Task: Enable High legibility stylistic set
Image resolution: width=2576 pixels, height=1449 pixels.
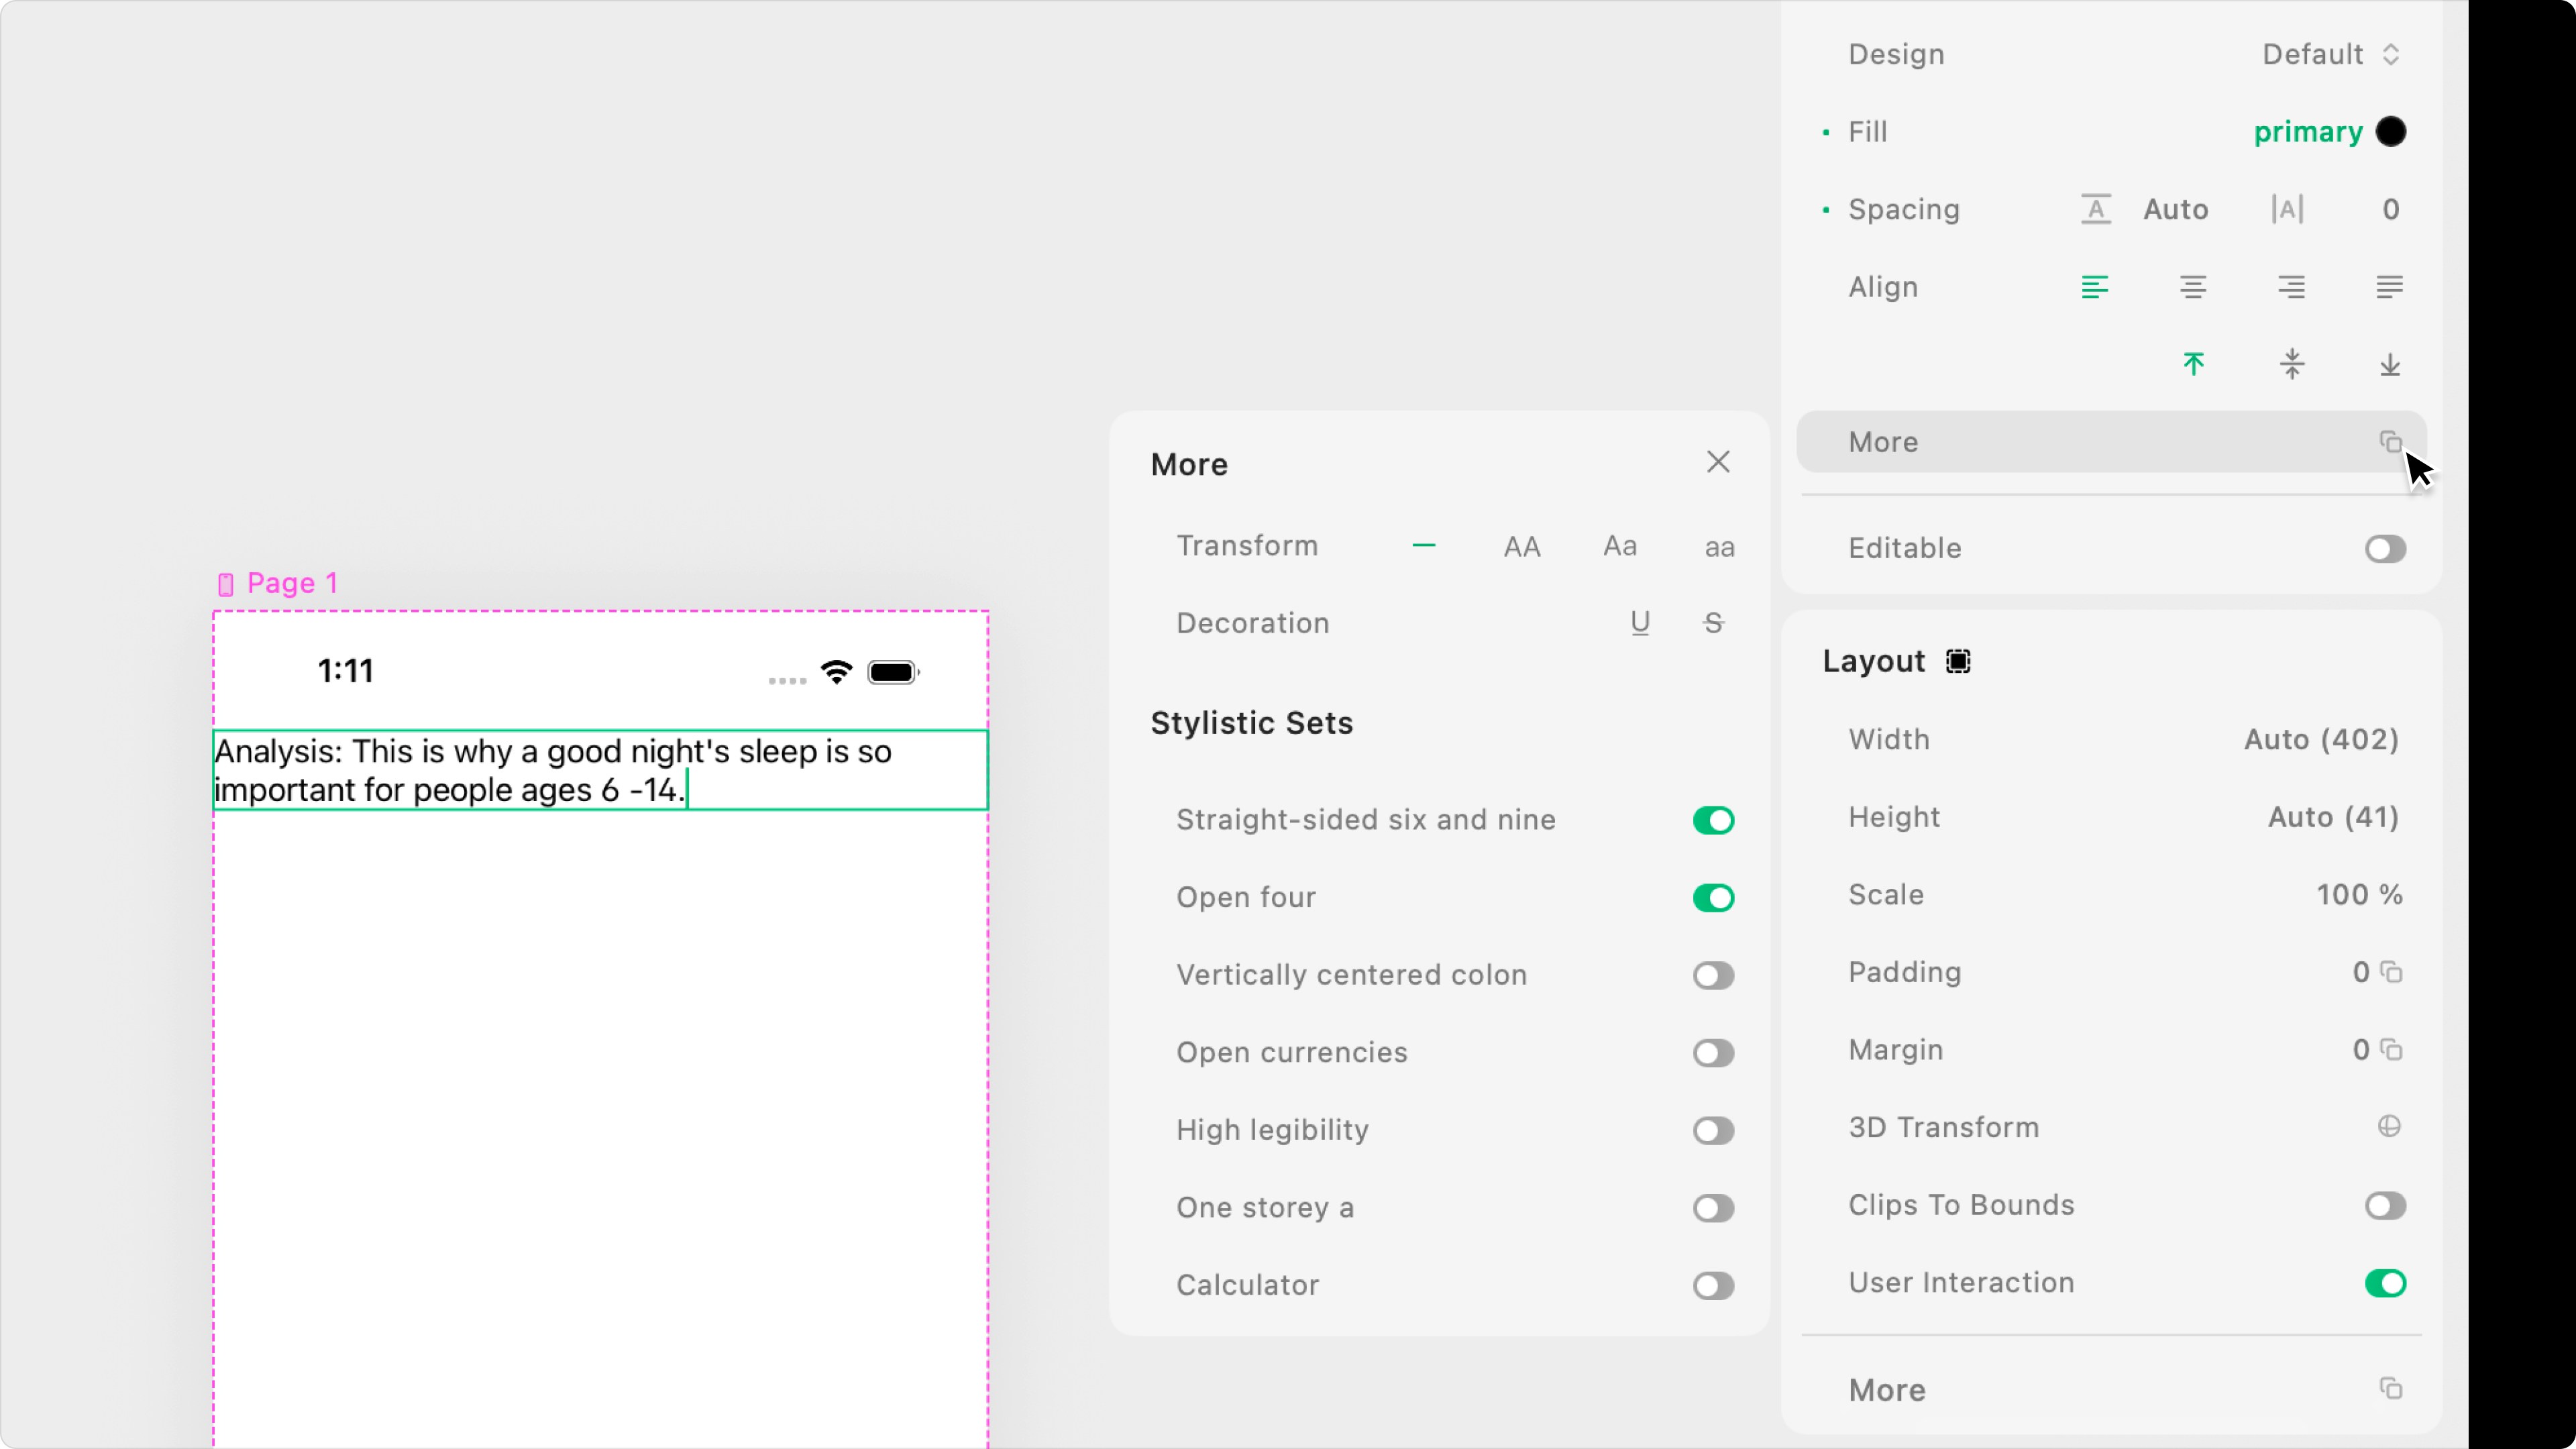Action: (x=1713, y=1130)
